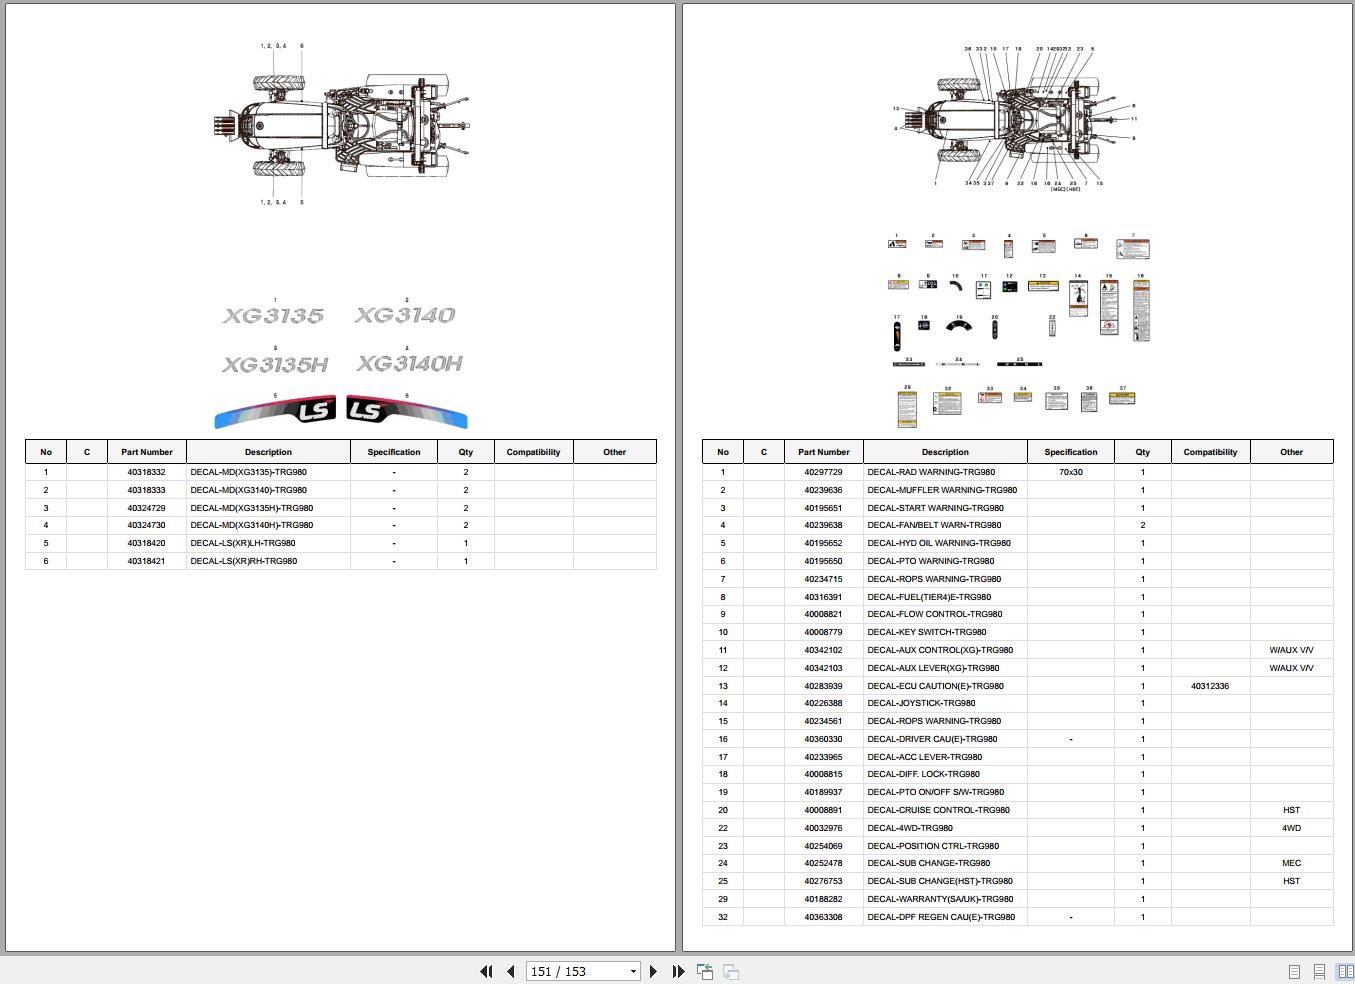Click DECAL-CRUISE CONTROL-TRG980 description

point(938,810)
